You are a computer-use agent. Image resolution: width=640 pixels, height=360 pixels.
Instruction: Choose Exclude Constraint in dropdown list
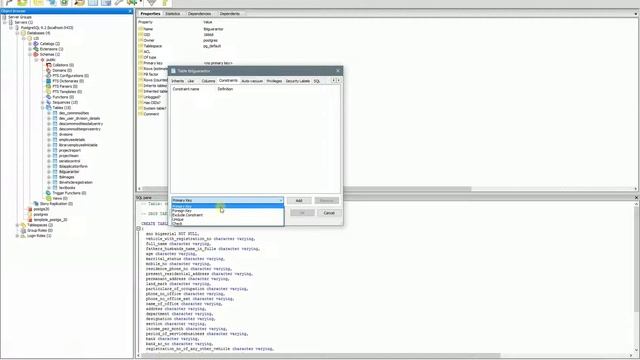227,215
